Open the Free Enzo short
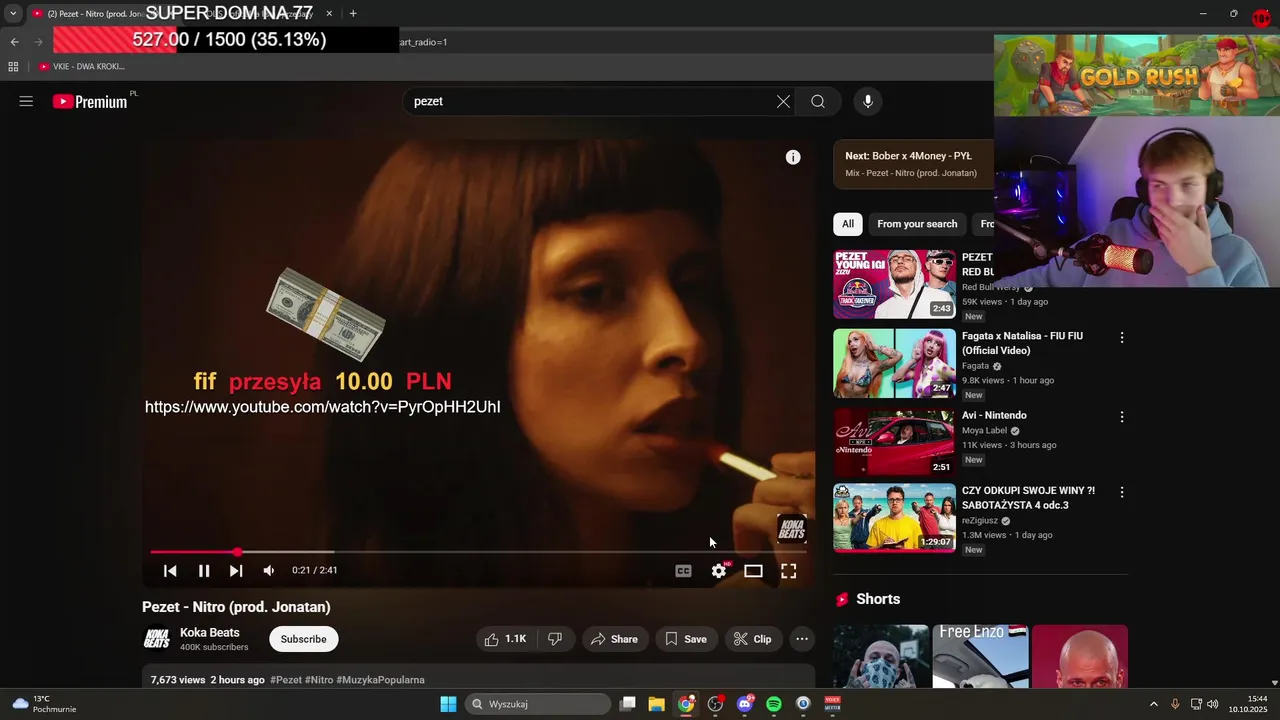The image size is (1280, 720). coord(980,656)
